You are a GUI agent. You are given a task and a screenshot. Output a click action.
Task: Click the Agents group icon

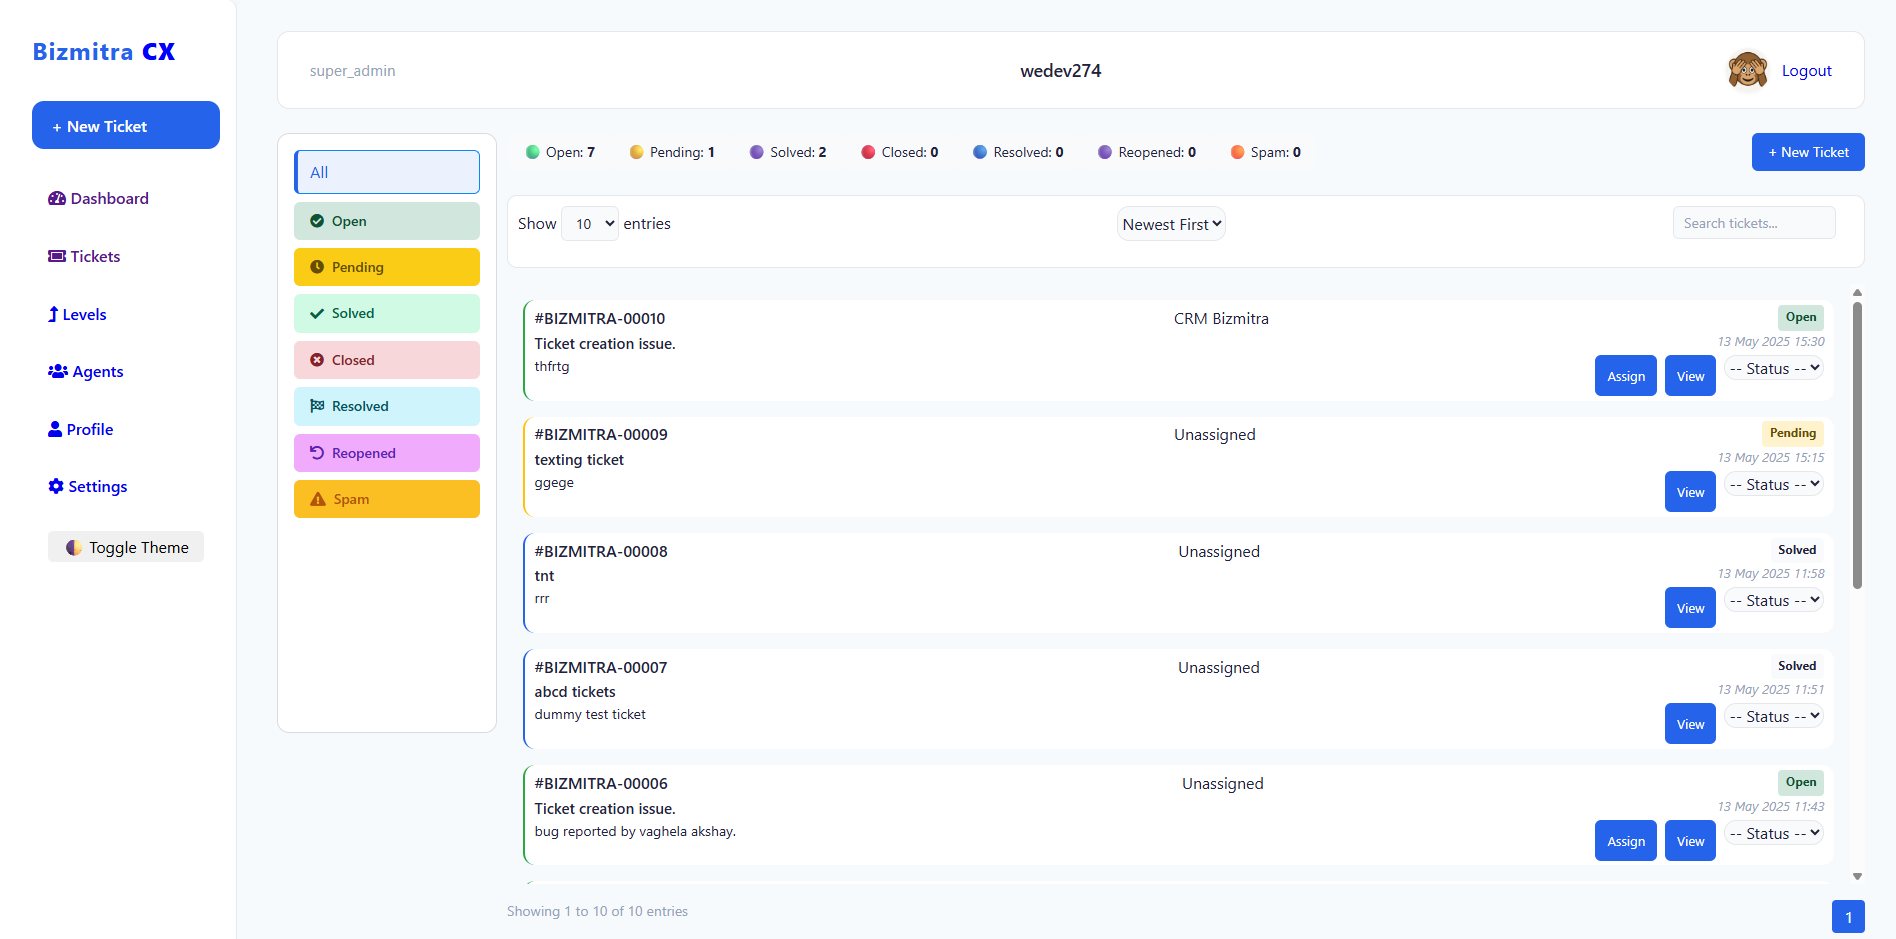[x=58, y=372]
